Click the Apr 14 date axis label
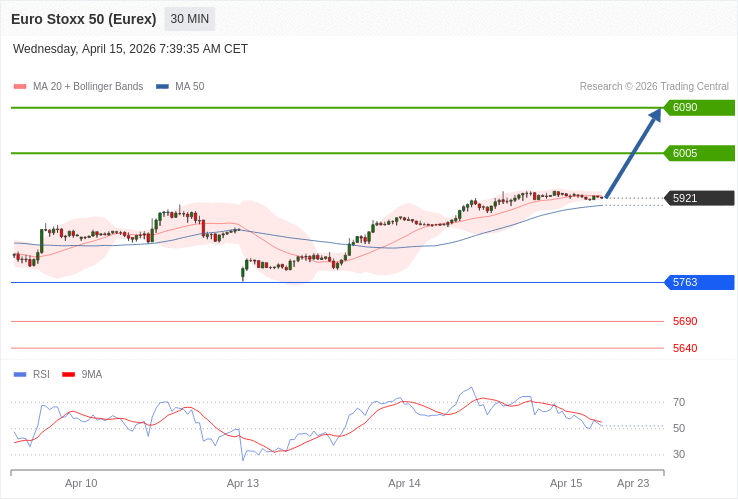This screenshot has height=500, width=738. (x=404, y=483)
